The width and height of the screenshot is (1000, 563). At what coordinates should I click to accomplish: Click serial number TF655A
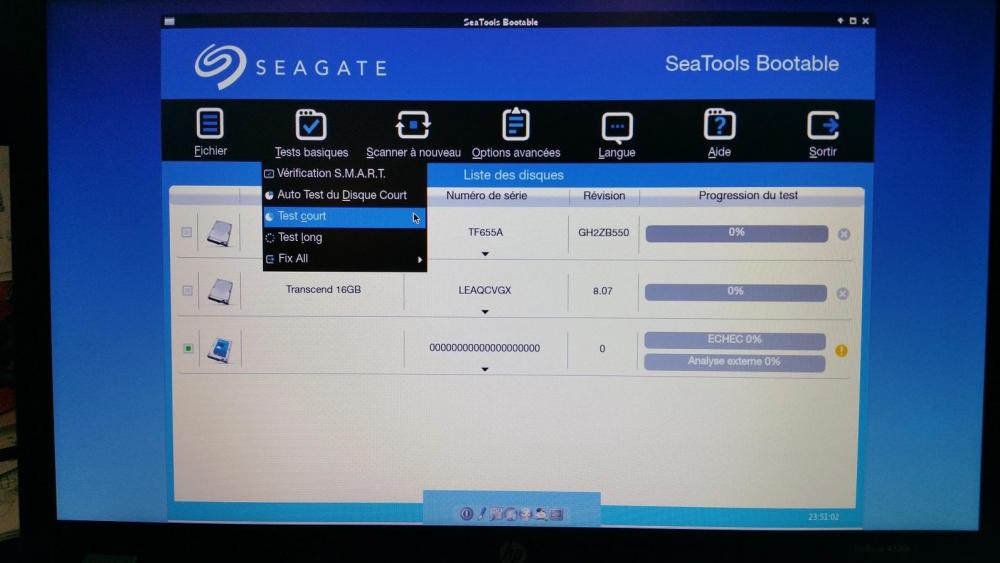pyautogui.click(x=485, y=233)
